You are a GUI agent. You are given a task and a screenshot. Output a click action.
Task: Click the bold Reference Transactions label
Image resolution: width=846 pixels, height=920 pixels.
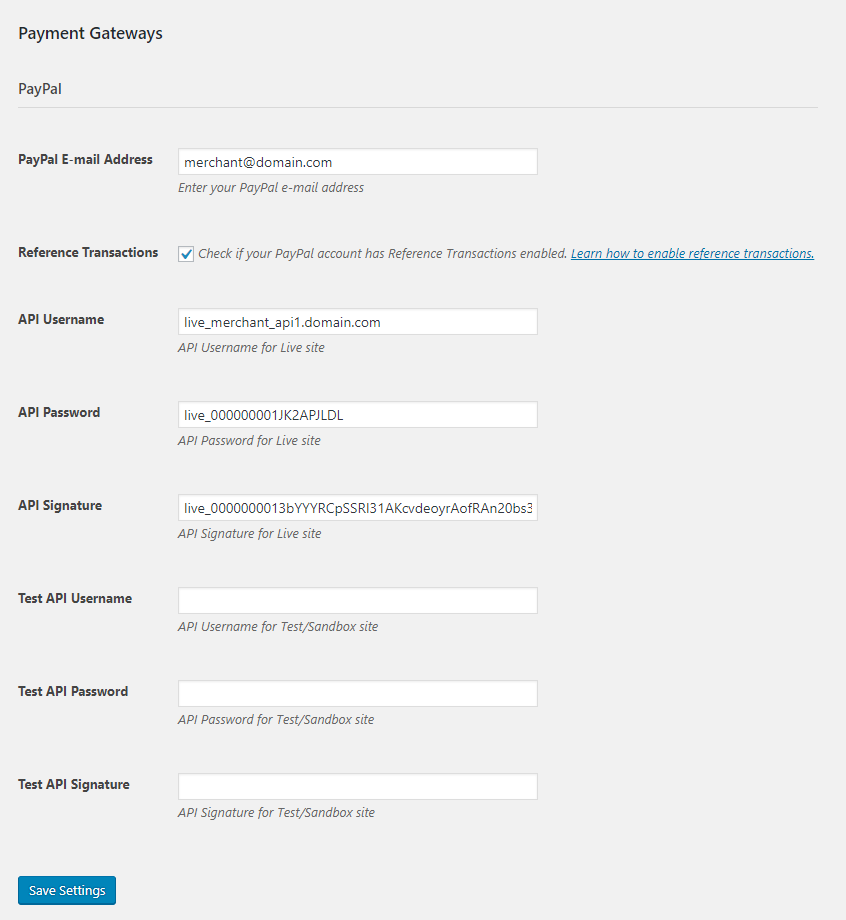88,253
